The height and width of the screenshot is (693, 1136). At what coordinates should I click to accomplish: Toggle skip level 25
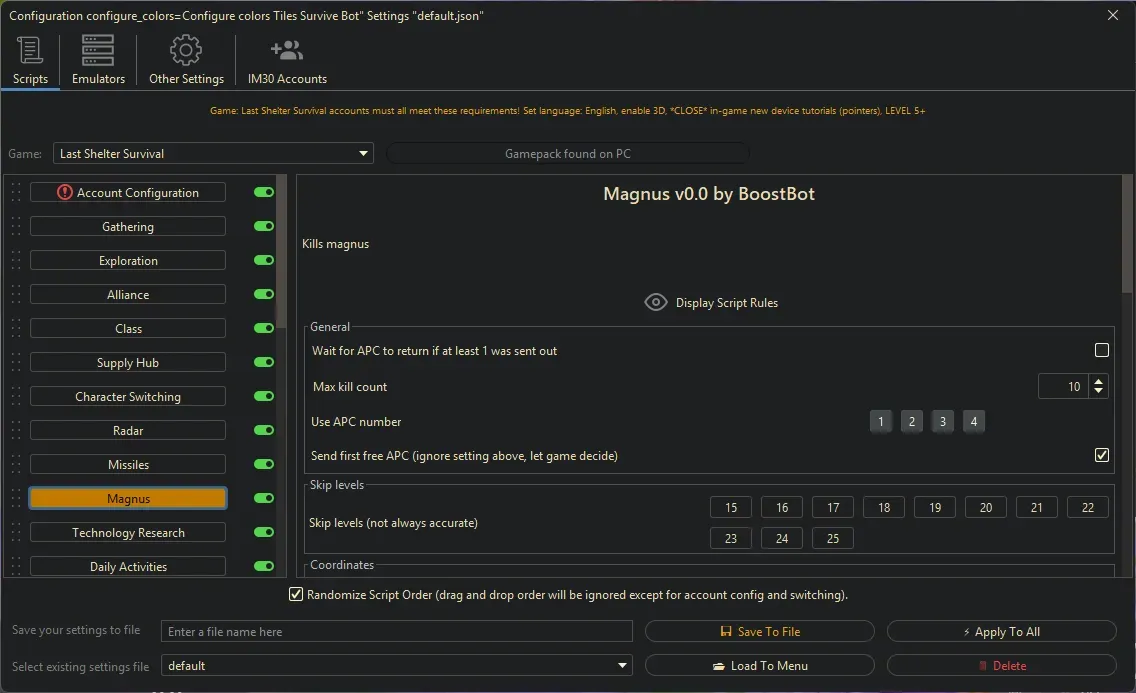[x=832, y=538]
